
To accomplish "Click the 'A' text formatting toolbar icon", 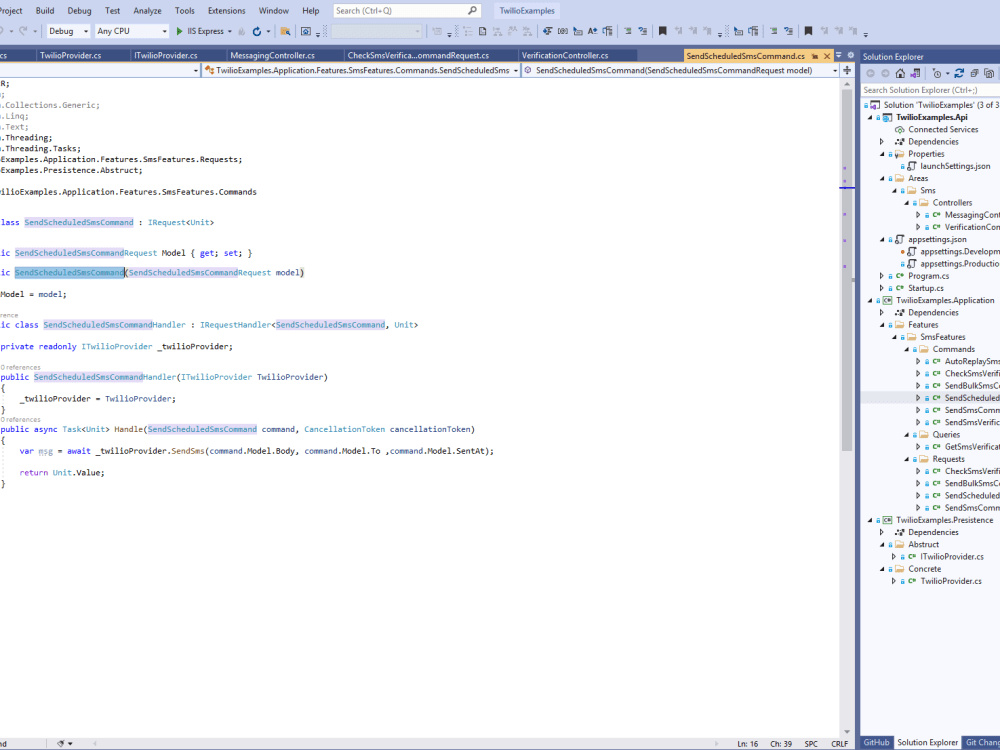I will point(592,31).
